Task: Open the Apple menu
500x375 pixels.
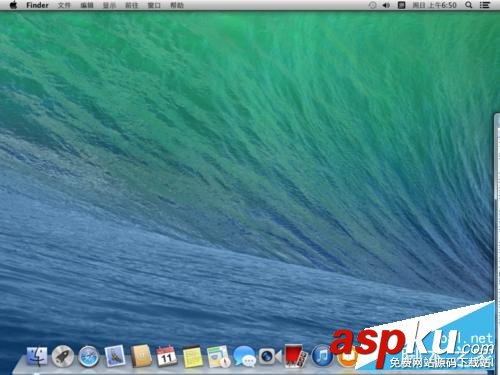Action: (13, 5)
